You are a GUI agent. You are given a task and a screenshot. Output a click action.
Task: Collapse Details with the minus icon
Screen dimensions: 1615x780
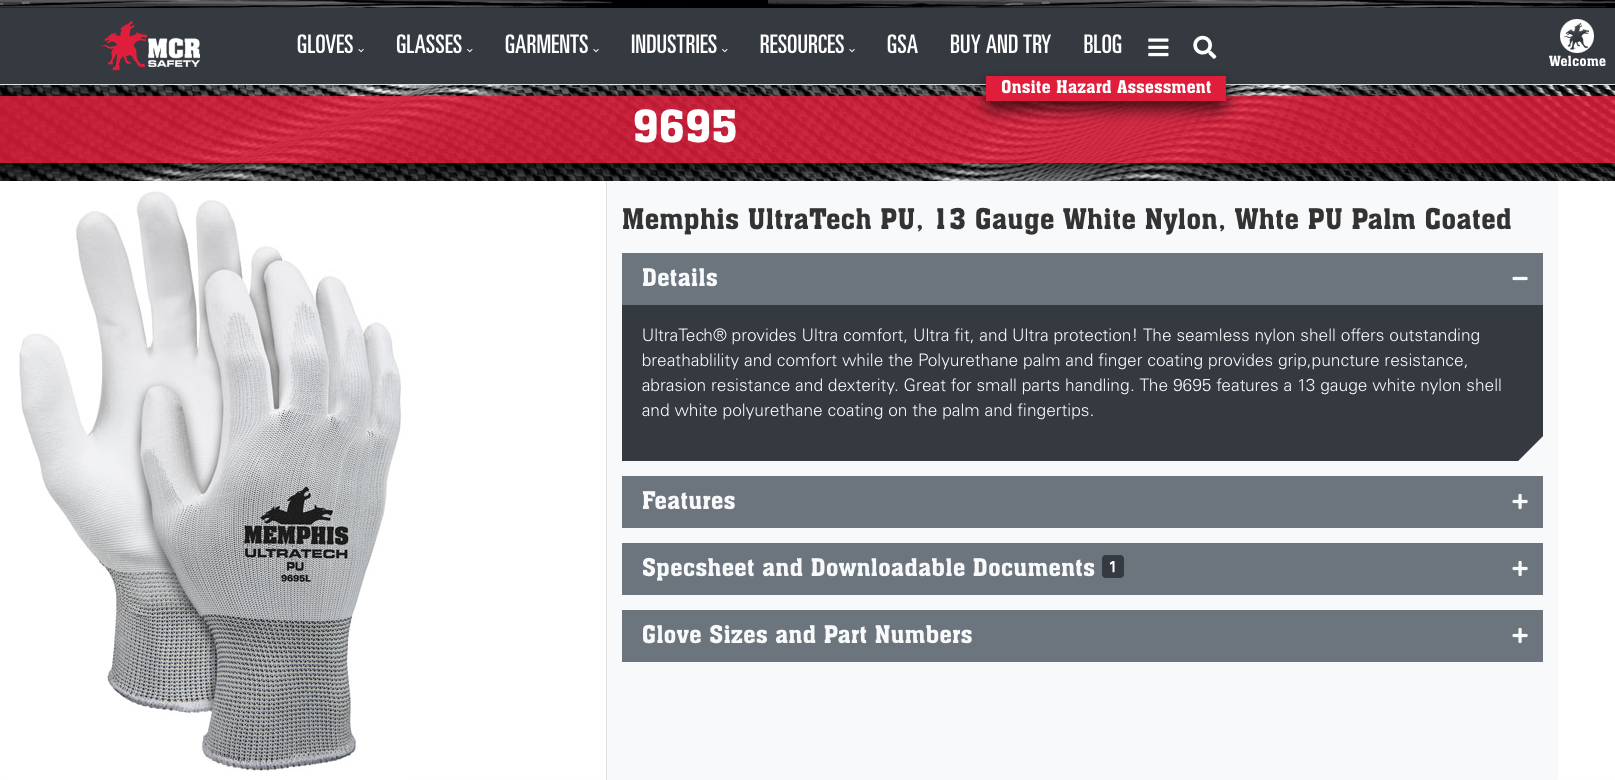1520,278
